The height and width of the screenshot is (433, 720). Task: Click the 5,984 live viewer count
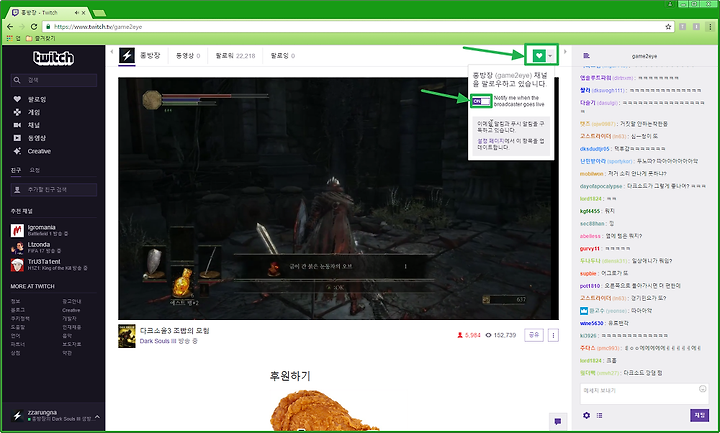[x=468, y=335]
